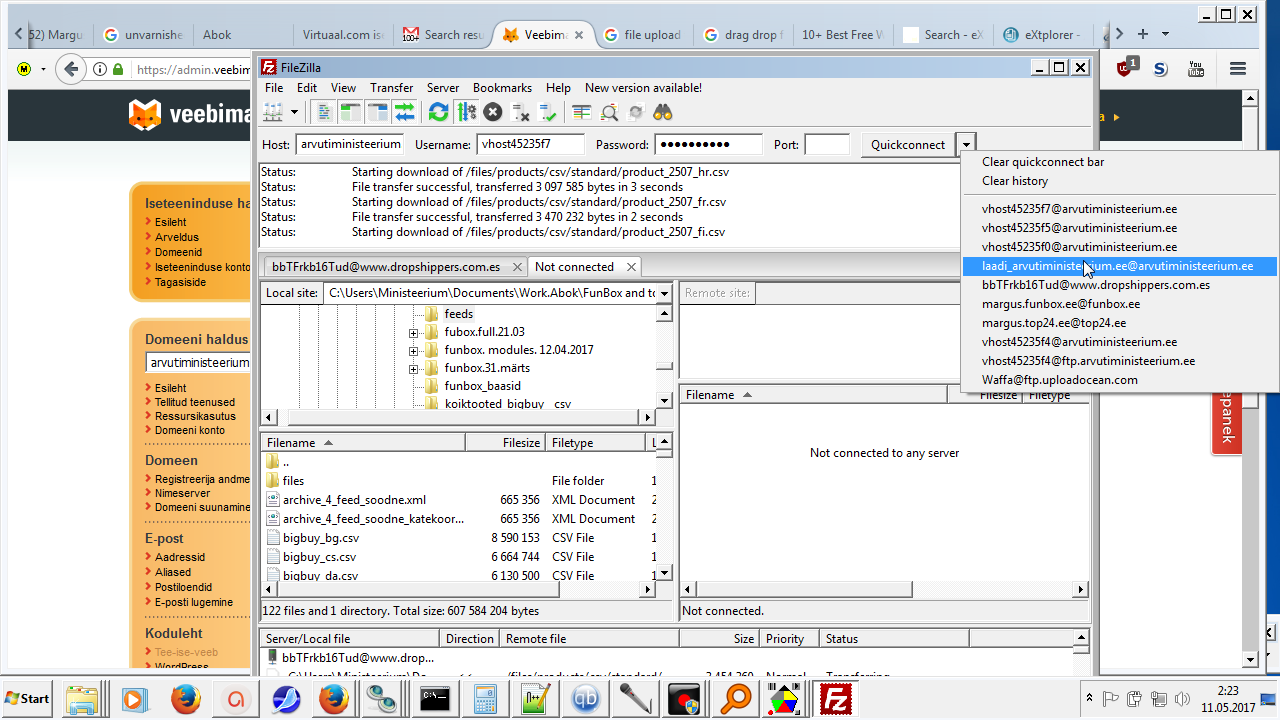Expand the funbox.31.märts tree node

pos(413,369)
